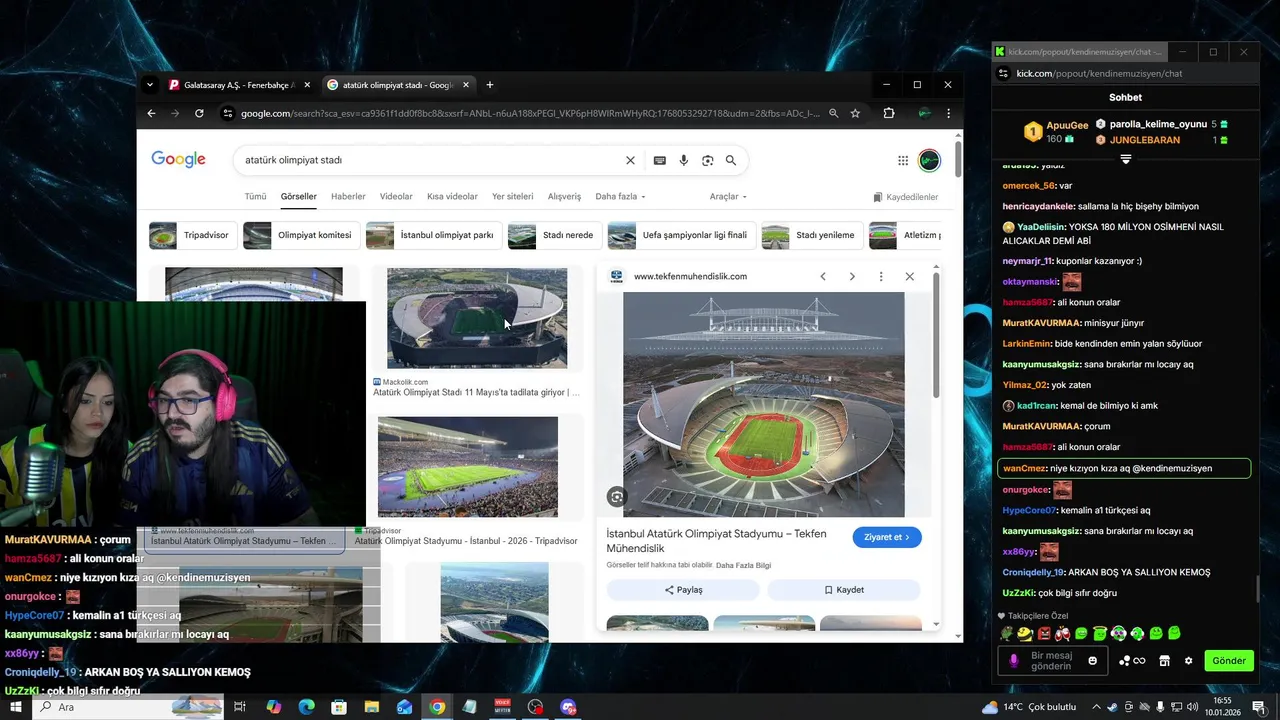Open emoji picker in Kick chat input
Screen dimensions: 1280x720
(x=1092, y=660)
